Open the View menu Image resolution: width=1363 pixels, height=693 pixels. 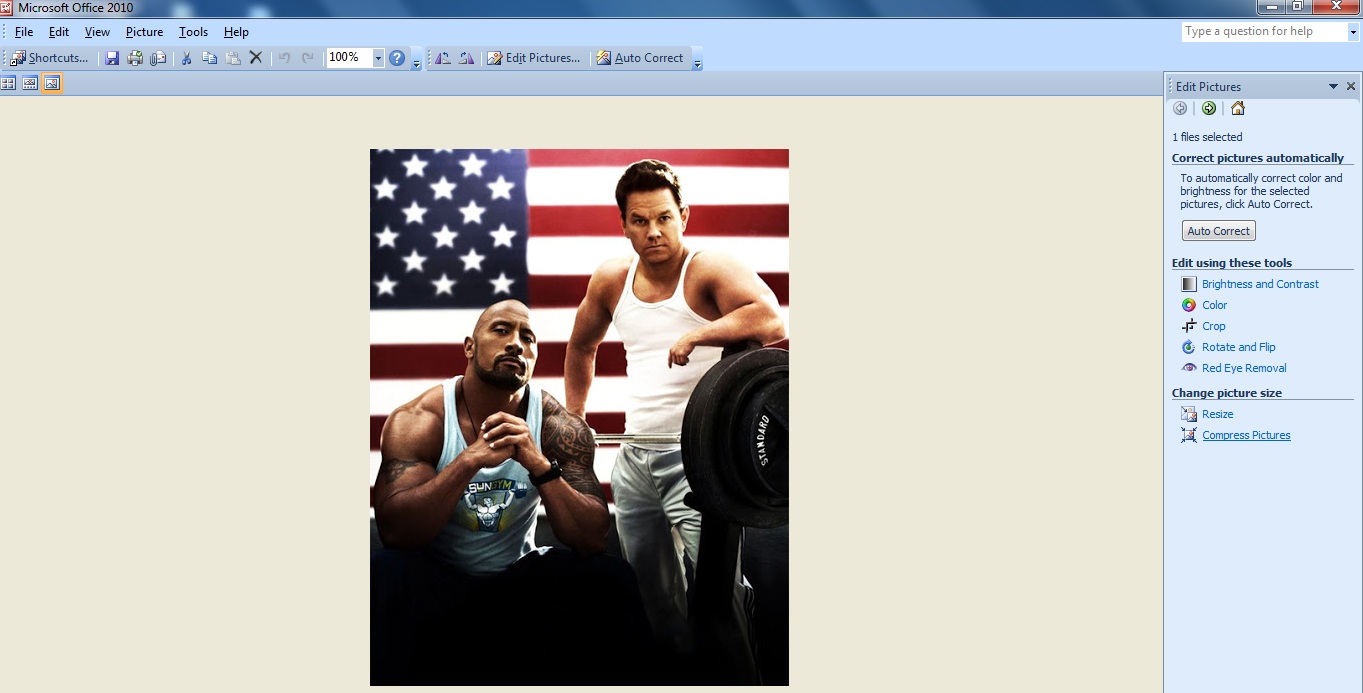(x=98, y=32)
